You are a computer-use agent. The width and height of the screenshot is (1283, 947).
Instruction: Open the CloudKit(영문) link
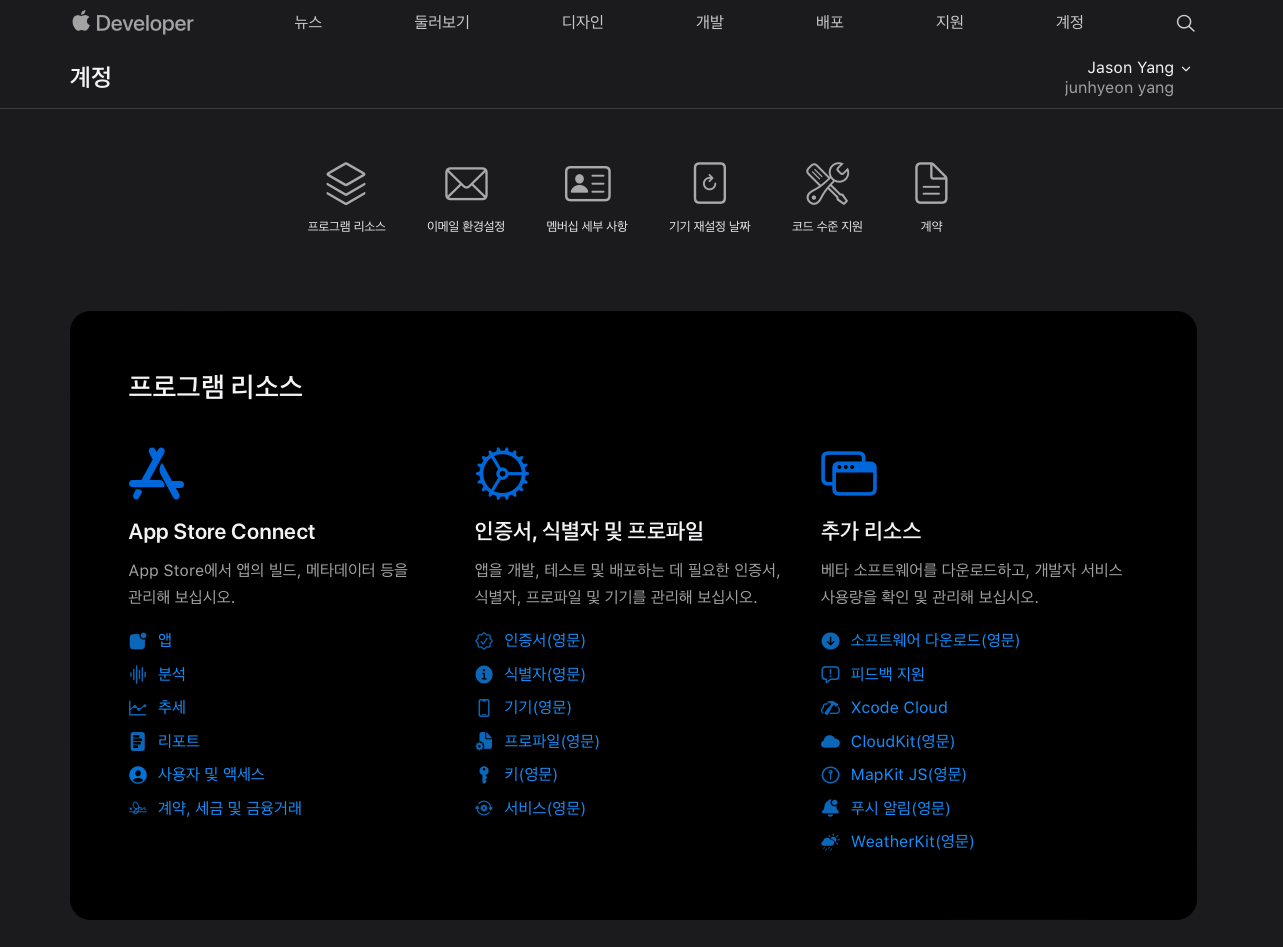(903, 741)
